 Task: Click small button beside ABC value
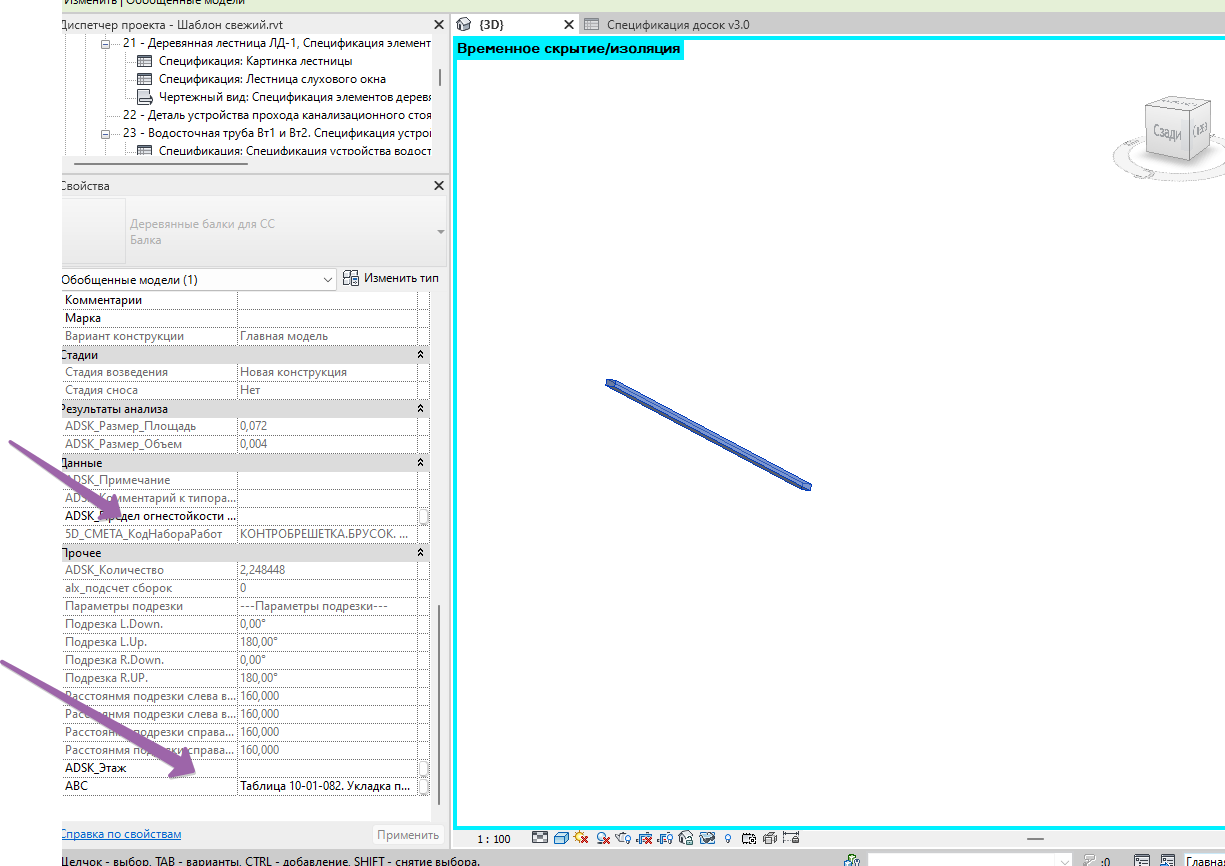click(423, 787)
